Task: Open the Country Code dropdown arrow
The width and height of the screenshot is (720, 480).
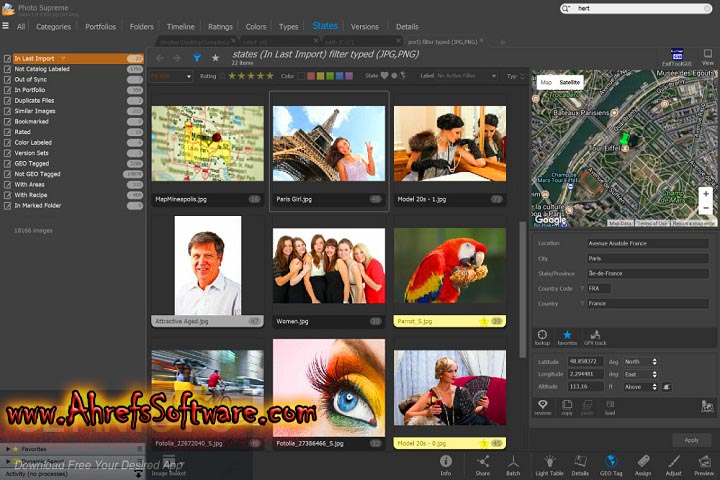Action: (x=582, y=288)
